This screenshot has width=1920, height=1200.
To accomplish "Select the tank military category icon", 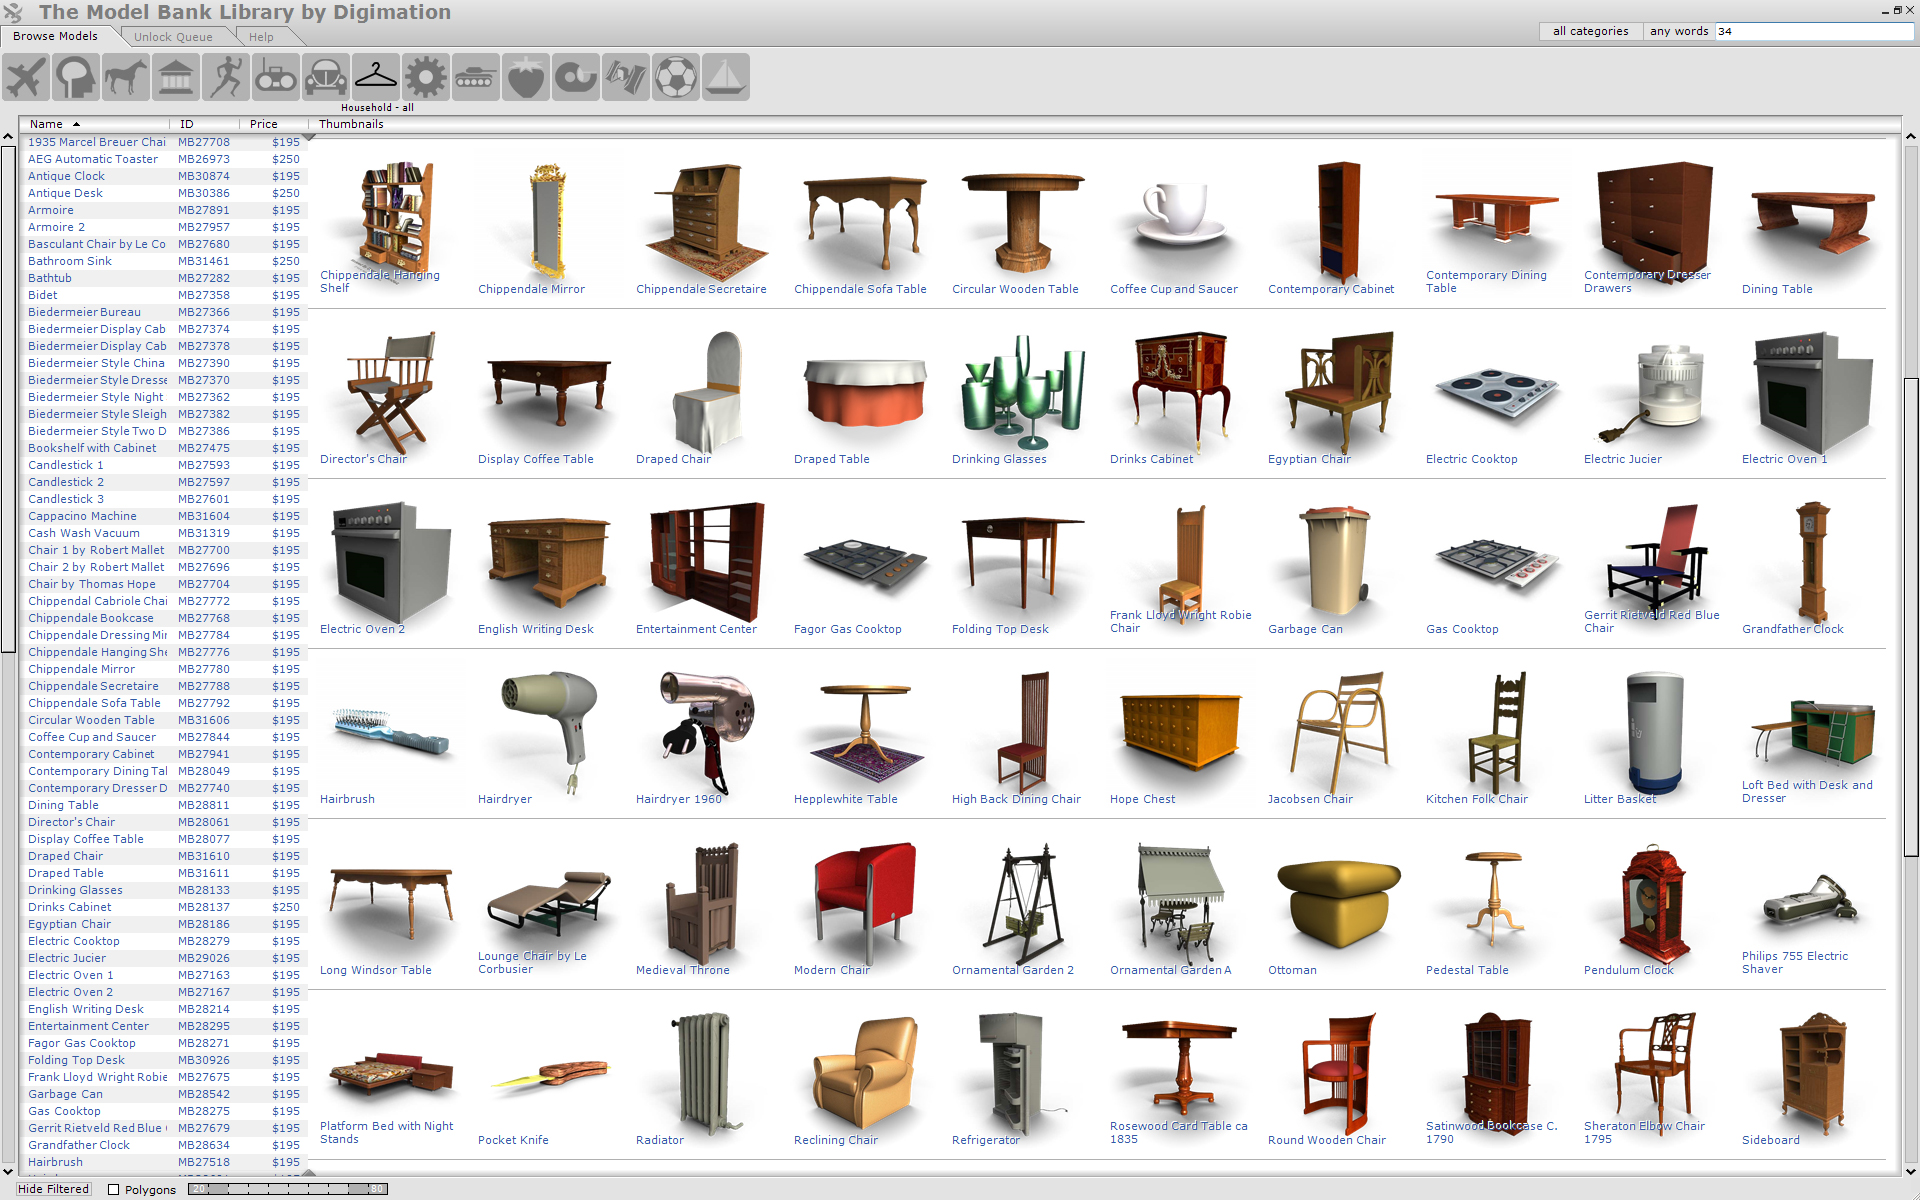I will tap(476, 77).
